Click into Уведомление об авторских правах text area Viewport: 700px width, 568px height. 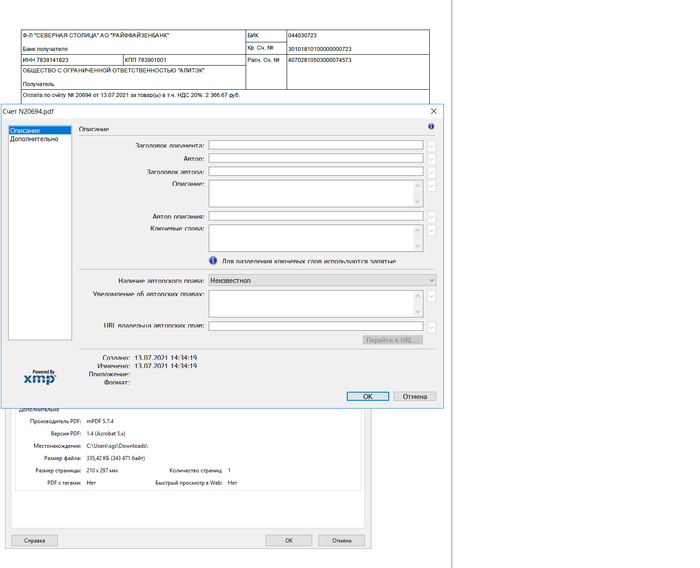coord(311,303)
